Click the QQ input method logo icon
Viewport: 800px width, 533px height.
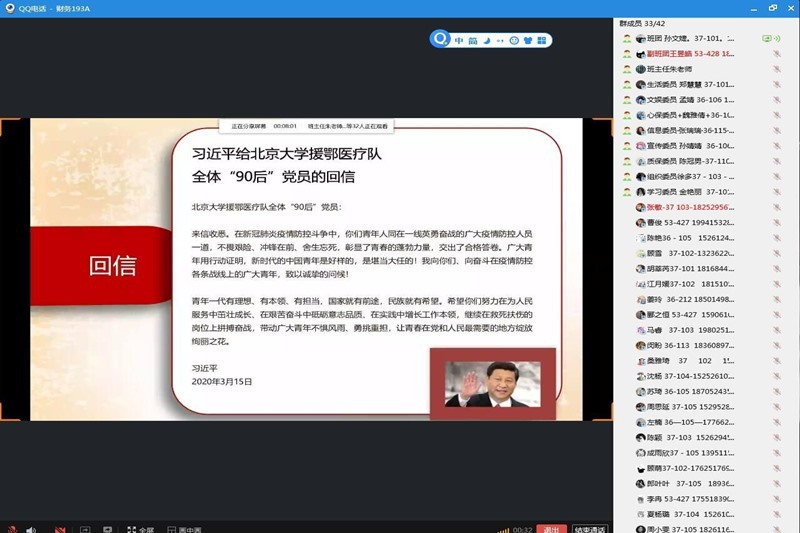pos(440,38)
